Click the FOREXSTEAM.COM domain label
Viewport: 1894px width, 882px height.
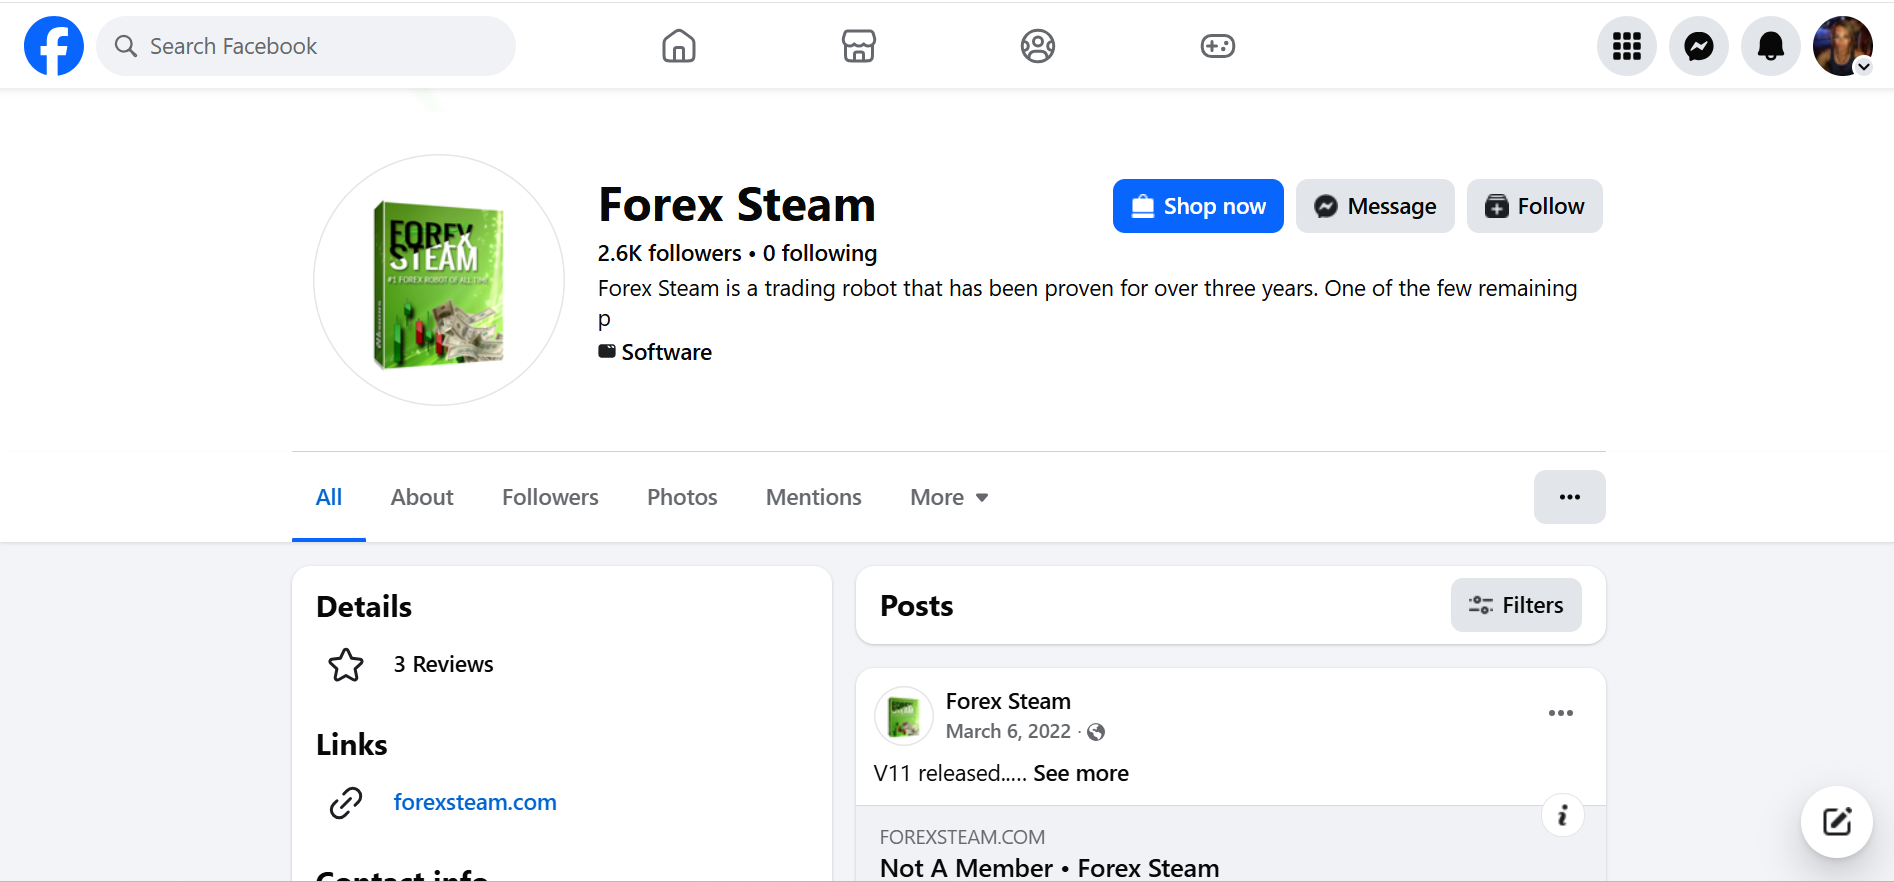(962, 837)
